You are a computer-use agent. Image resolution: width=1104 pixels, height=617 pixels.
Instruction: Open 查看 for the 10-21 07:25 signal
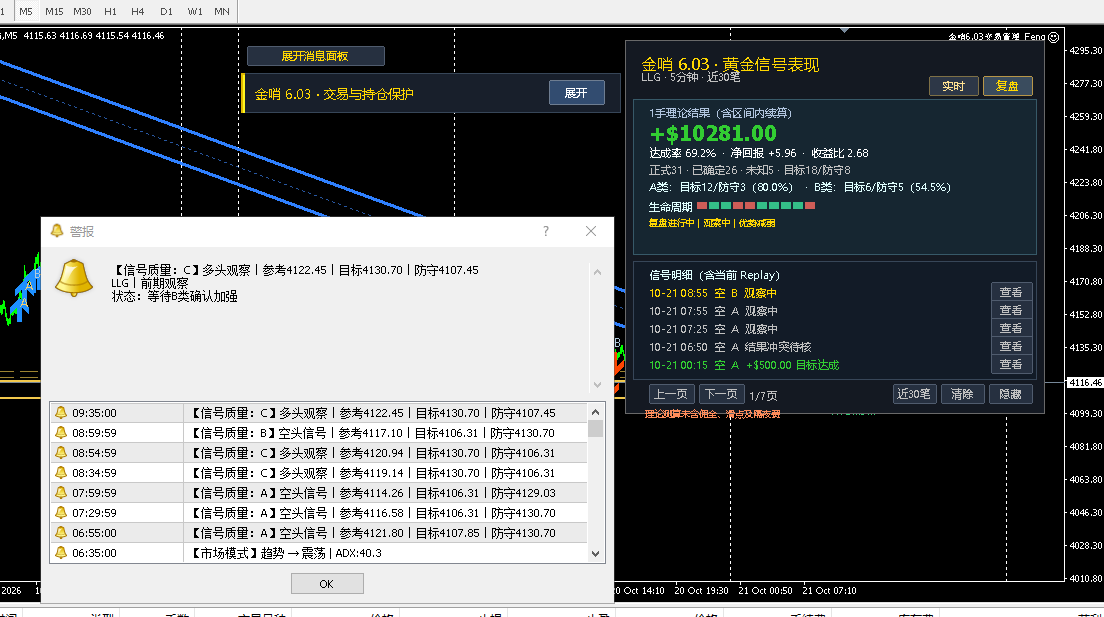[1011, 328]
